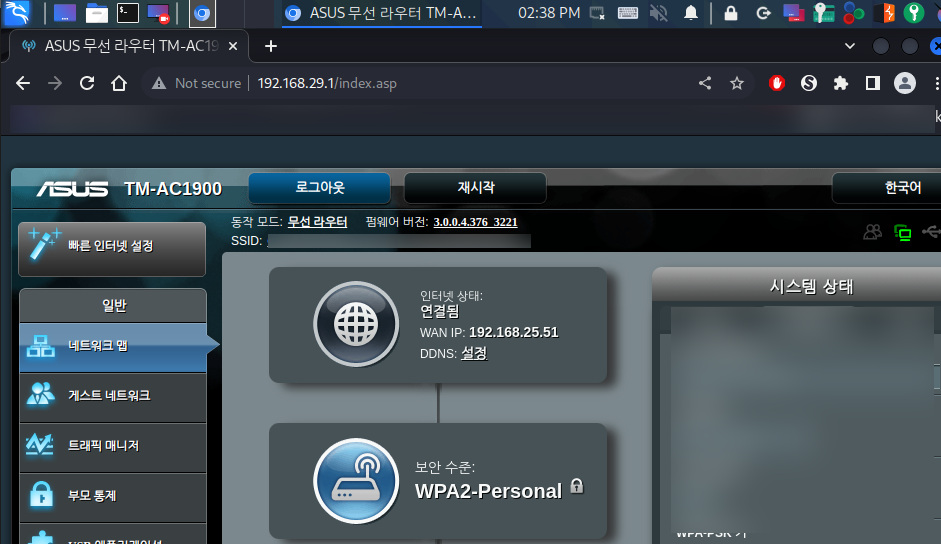Open 부모 통제 in the sidebar
The height and width of the screenshot is (544, 941).
(x=113, y=497)
